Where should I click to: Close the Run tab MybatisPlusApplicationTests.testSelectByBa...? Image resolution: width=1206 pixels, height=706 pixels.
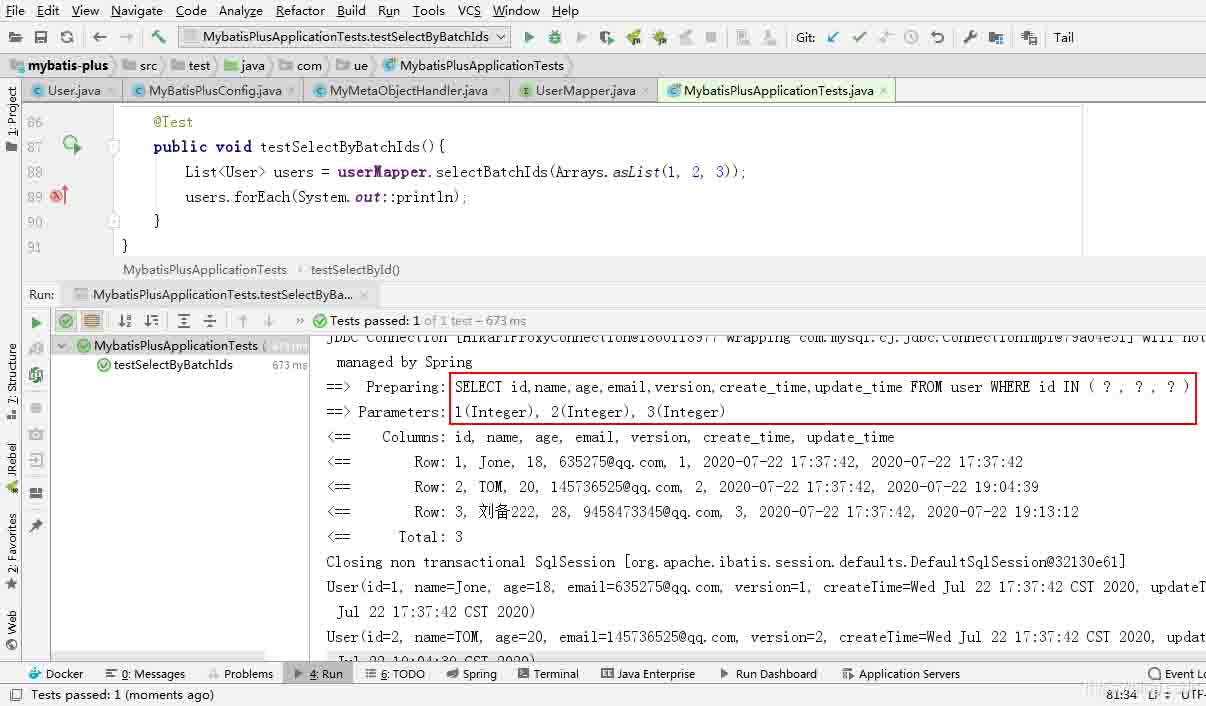click(365, 295)
